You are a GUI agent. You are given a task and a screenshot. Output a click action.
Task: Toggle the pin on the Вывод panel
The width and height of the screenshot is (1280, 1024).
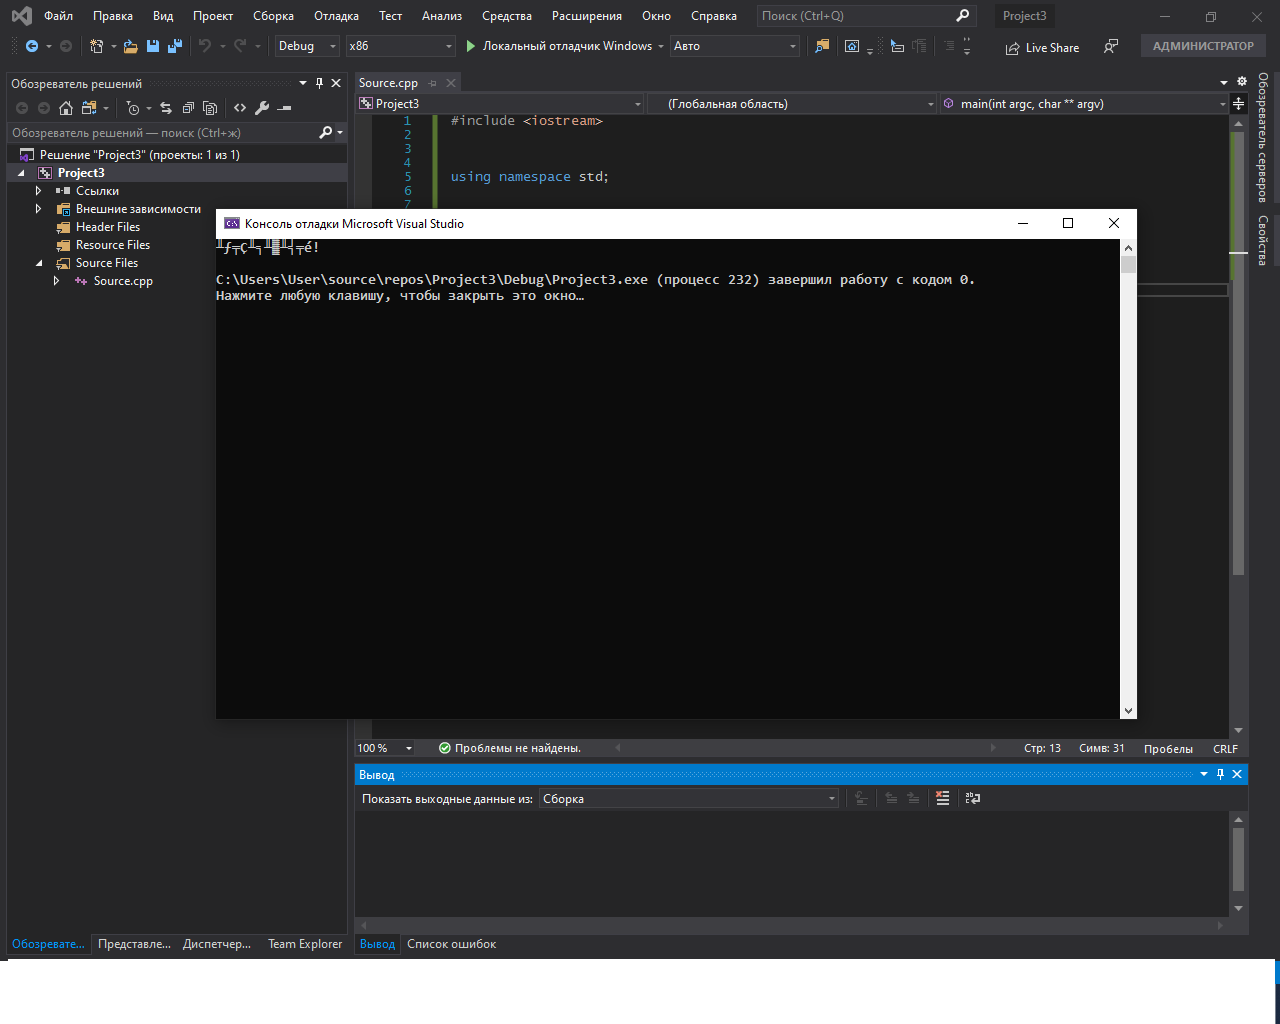coord(1220,774)
